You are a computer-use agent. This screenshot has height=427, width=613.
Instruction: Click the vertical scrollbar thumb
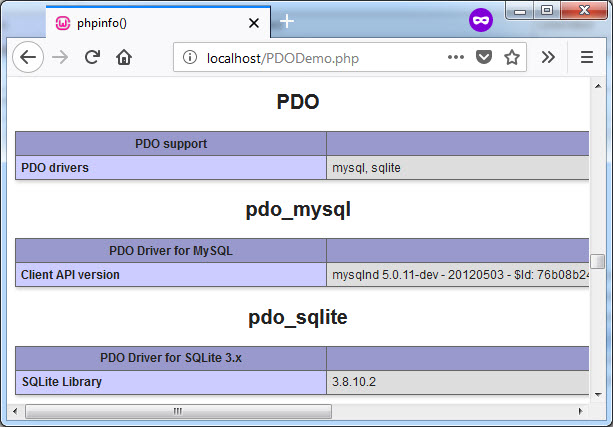click(x=598, y=261)
